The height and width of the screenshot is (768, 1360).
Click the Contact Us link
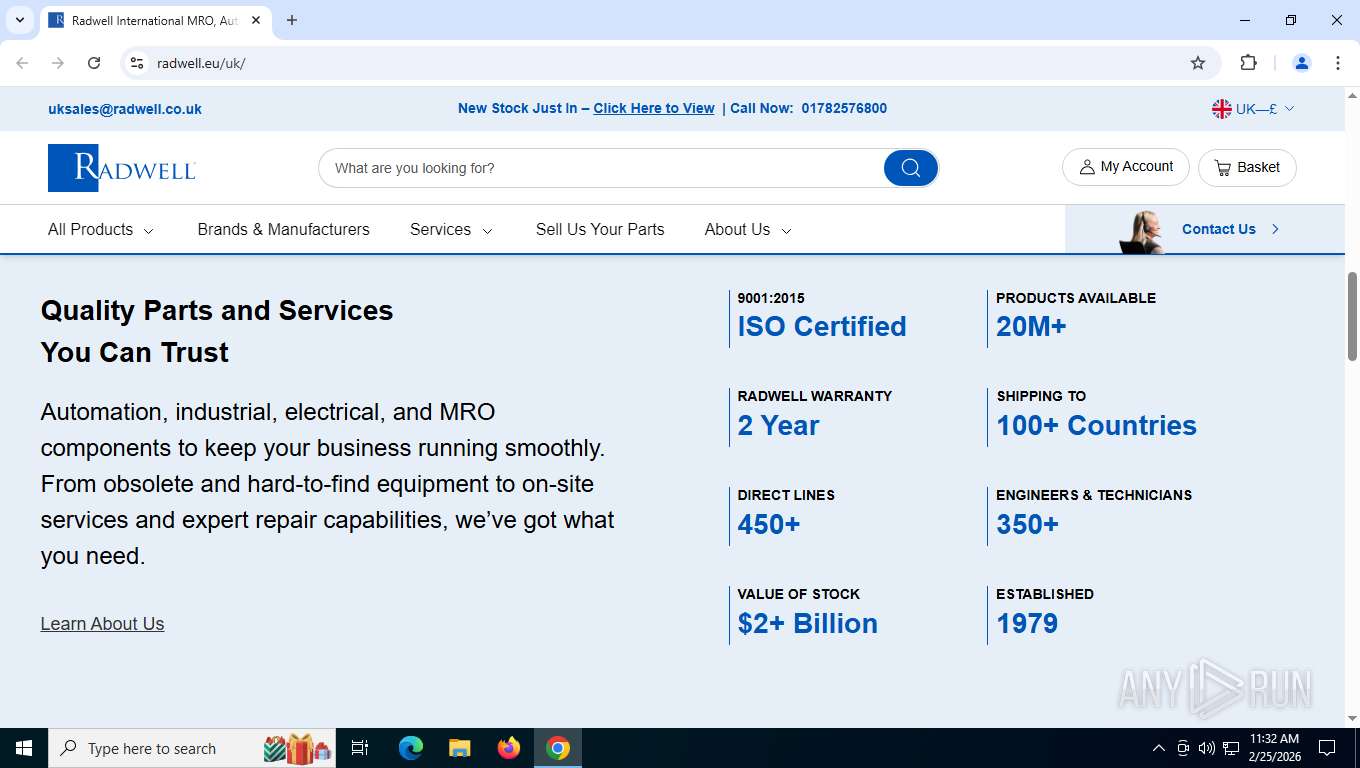(1219, 229)
